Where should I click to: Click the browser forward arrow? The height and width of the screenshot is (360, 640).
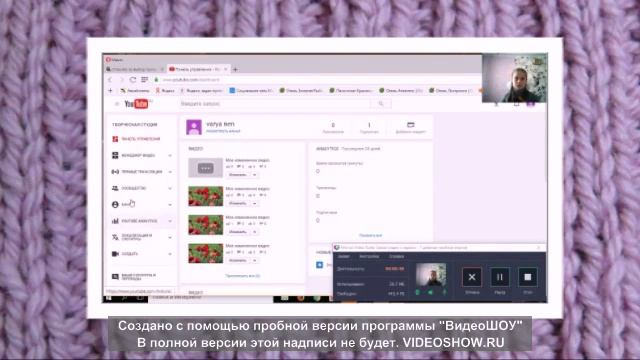[x=121, y=80]
